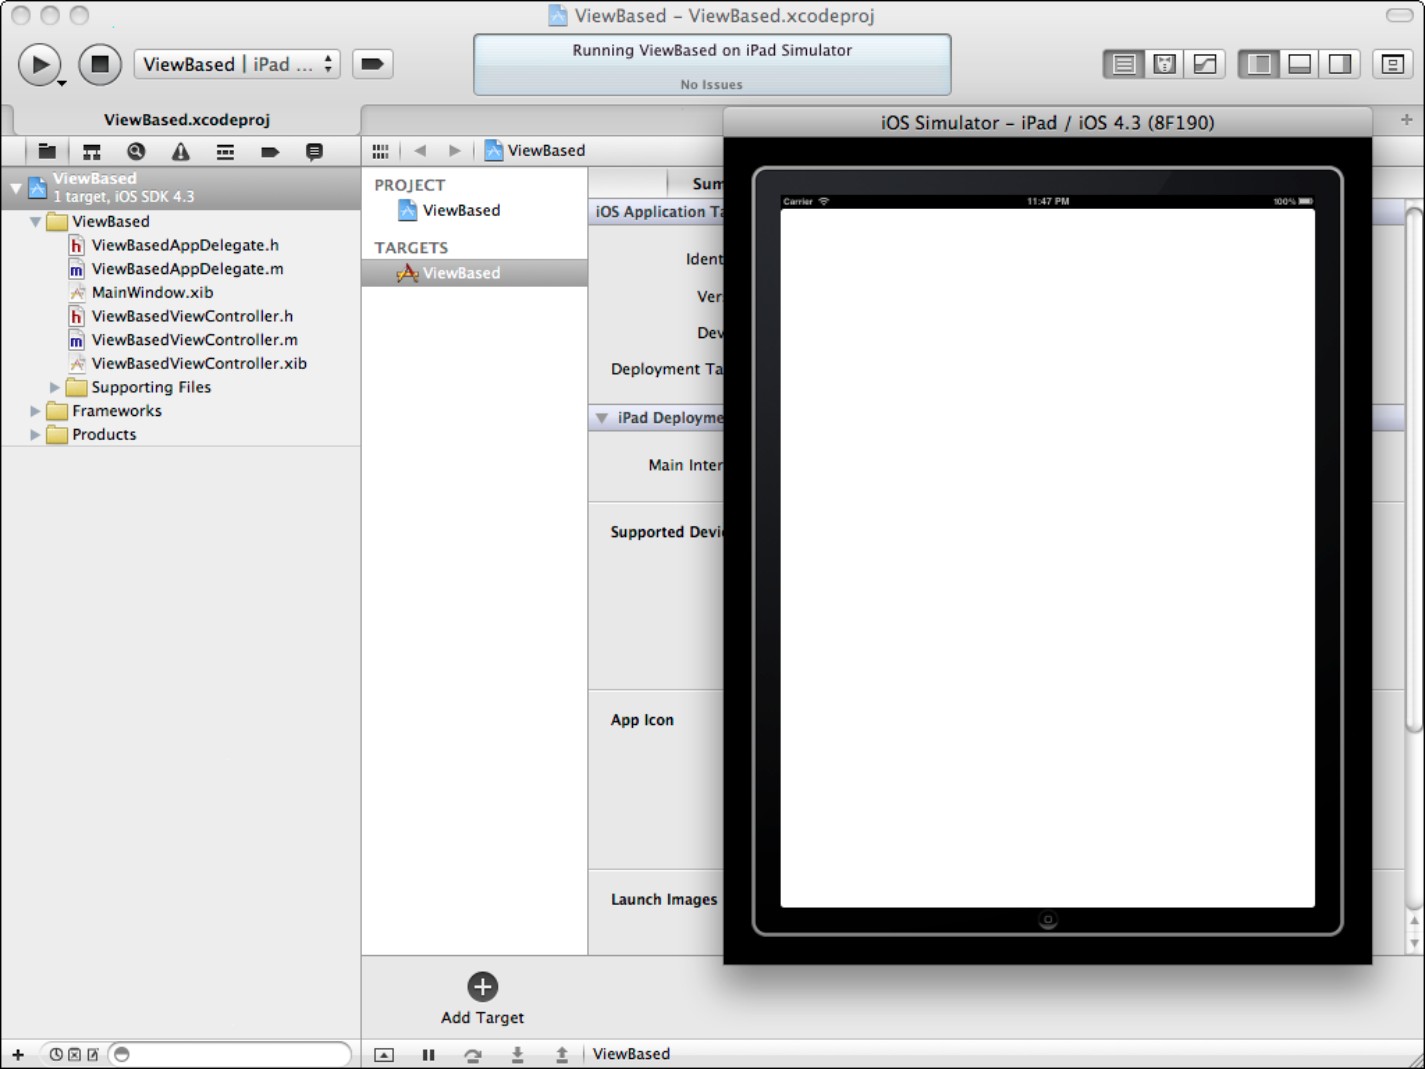Click the Stop button in toolbar
The height and width of the screenshot is (1069, 1425).
pyautogui.click(x=100, y=65)
